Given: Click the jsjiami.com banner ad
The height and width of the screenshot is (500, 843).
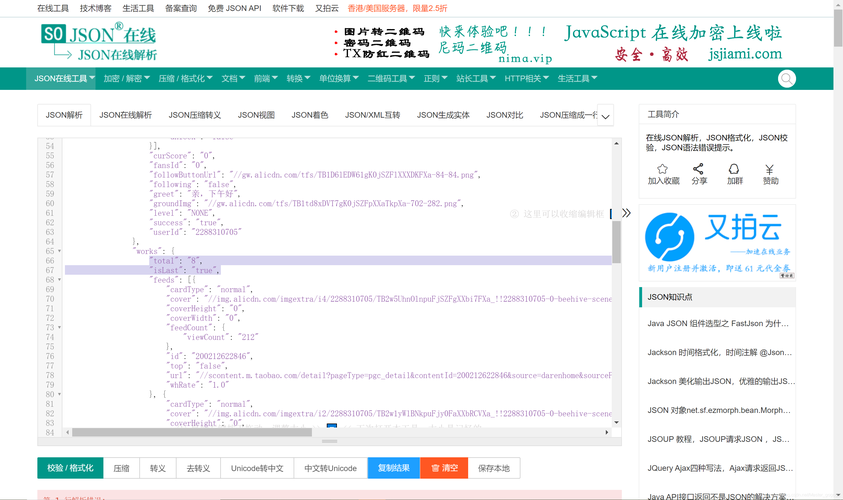Looking at the screenshot, I should coord(673,42).
